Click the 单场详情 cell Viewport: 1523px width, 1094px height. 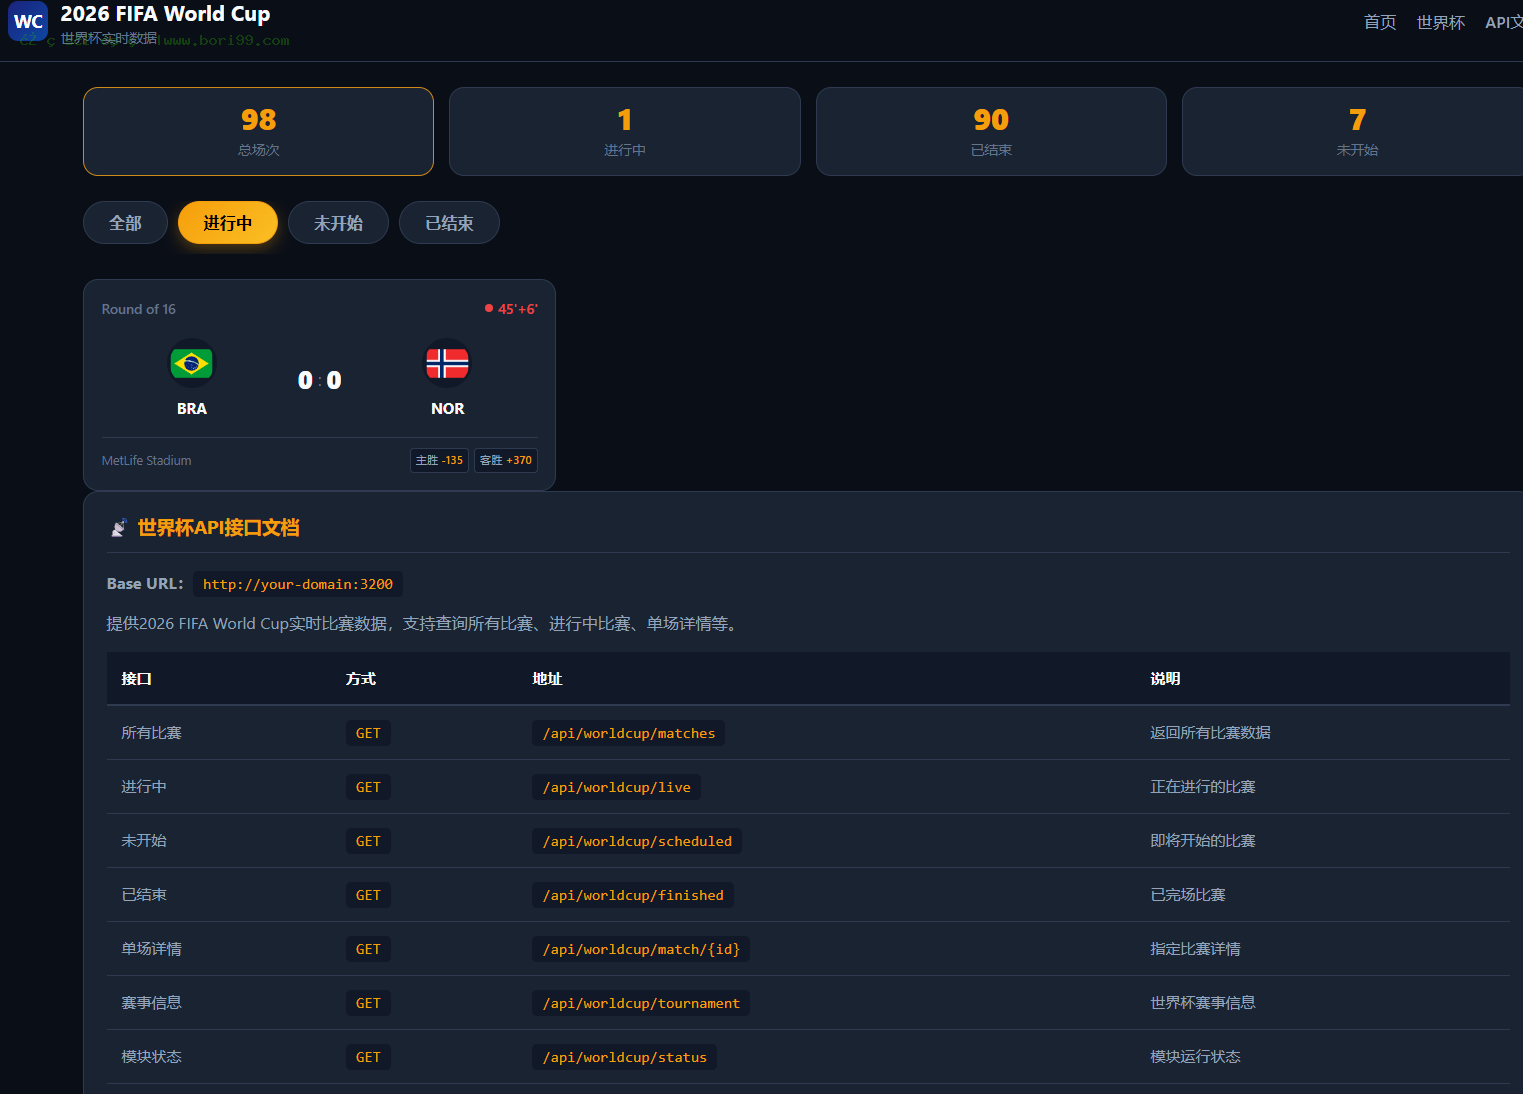(x=151, y=949)
